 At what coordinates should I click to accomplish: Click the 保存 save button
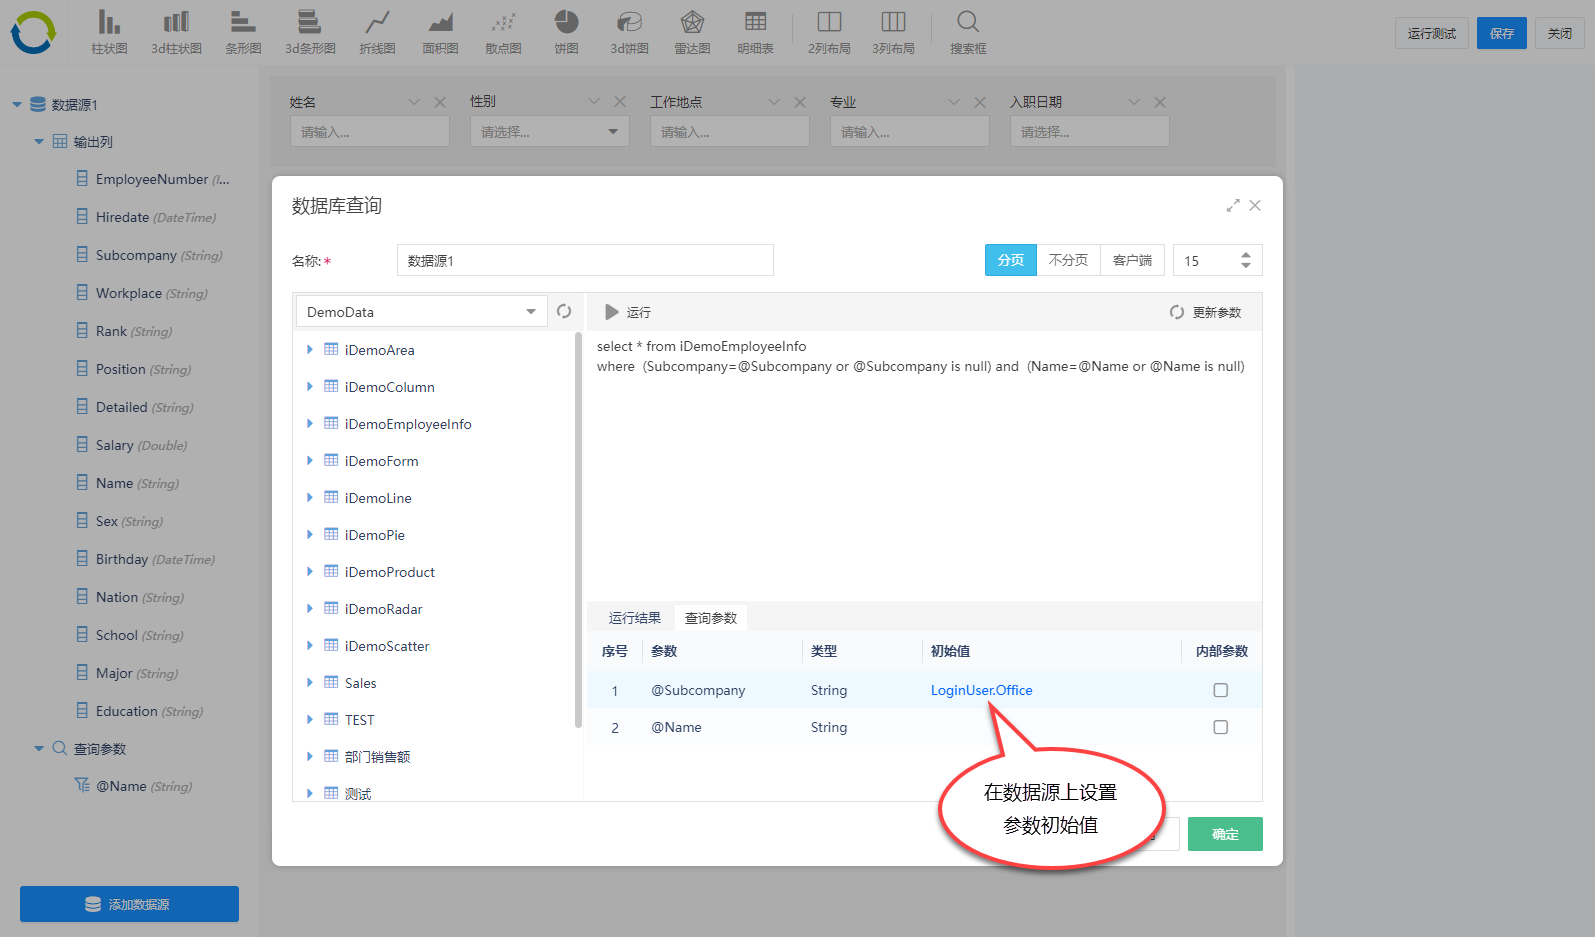tap(1502, 33)
